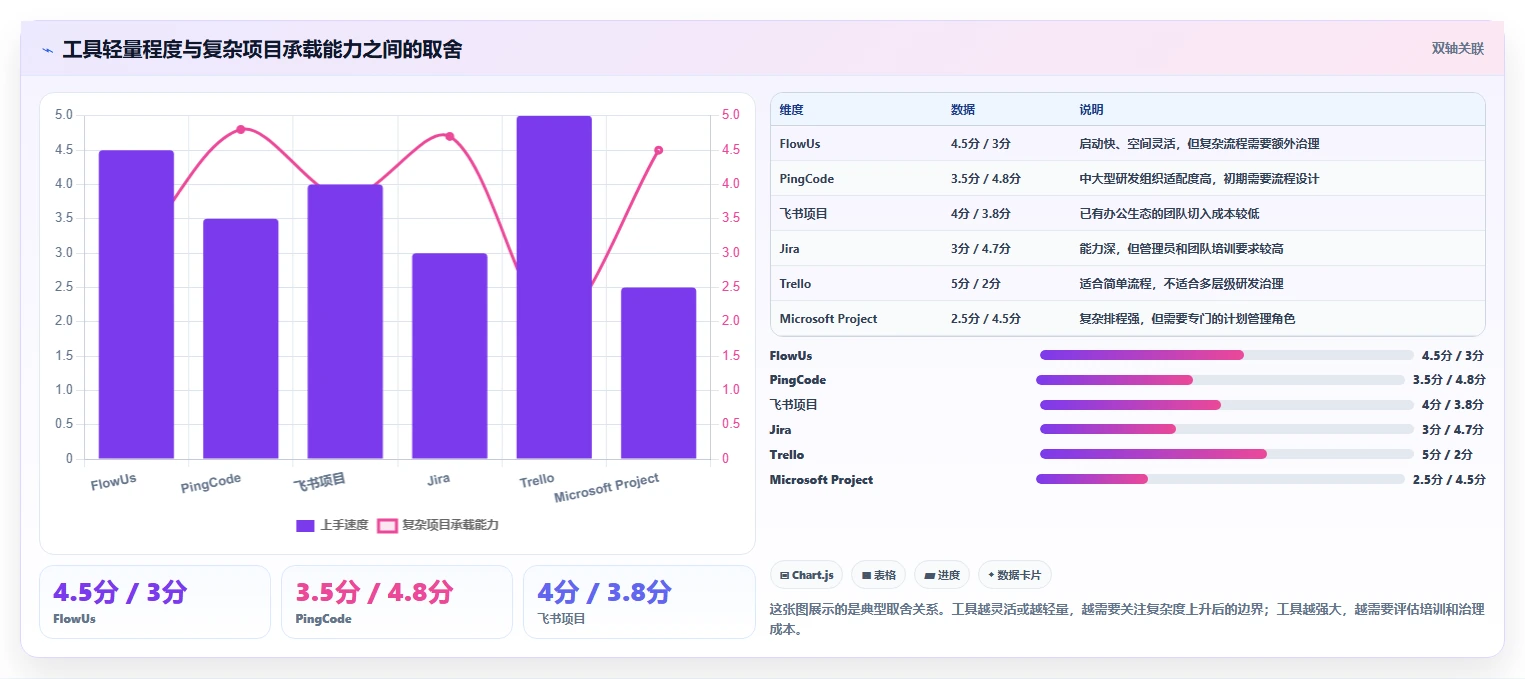Click the Microsoft Project bar in chart
Screen dimensions: 1525x679
point(658,373)
